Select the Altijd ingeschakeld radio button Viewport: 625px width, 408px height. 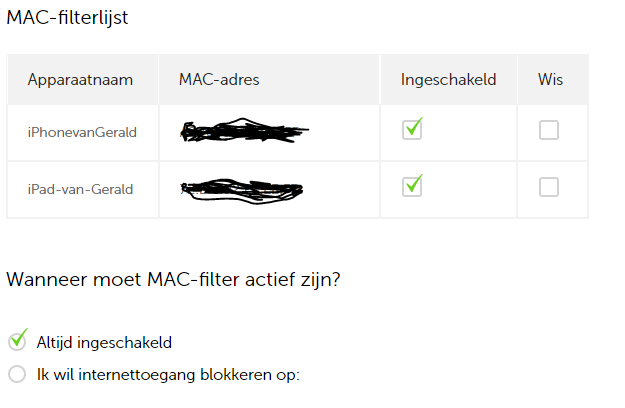(17, 342)
